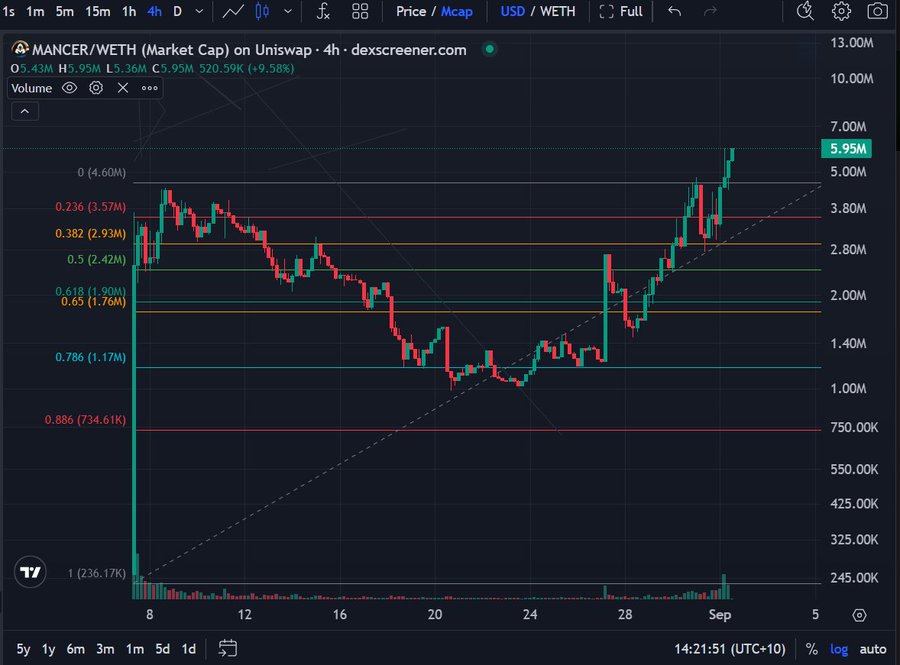Click the 13.00M price axis label
This screenshot has height=665, width=900.
pos(852,43)
